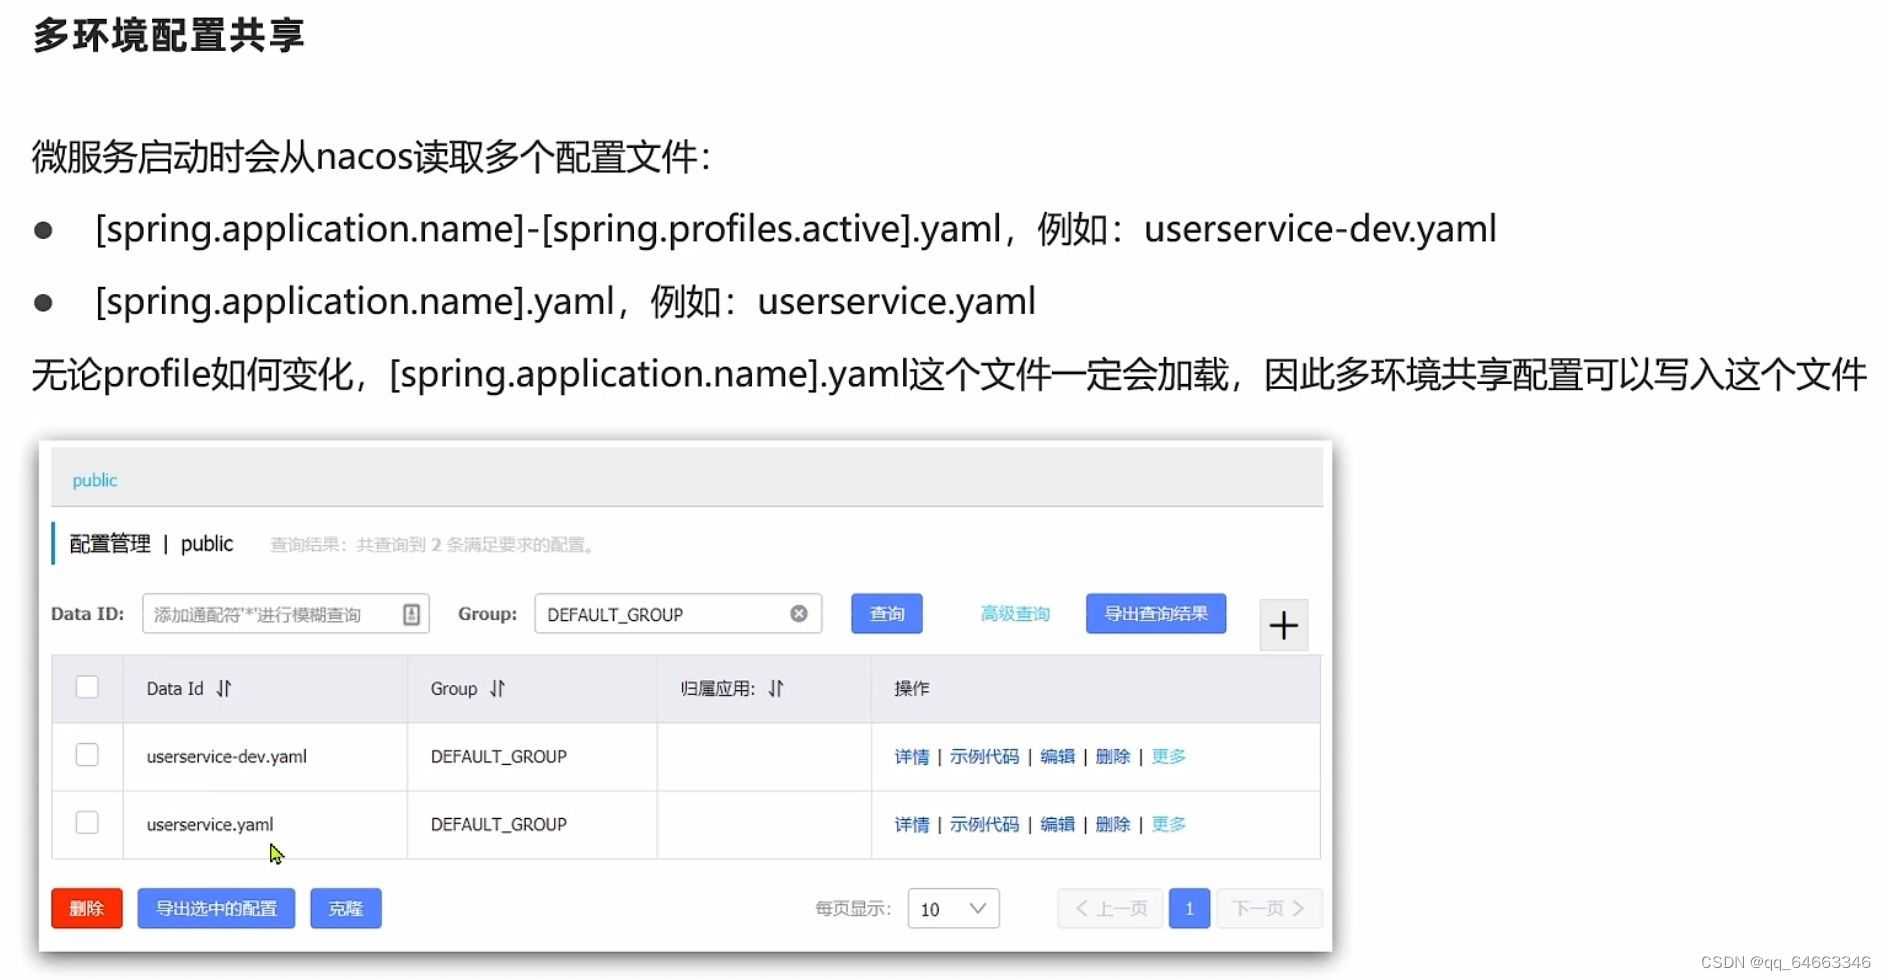The image size is (1886, 980).
Task: Click 导出选中的配置 button
Action: coord(216,908)
